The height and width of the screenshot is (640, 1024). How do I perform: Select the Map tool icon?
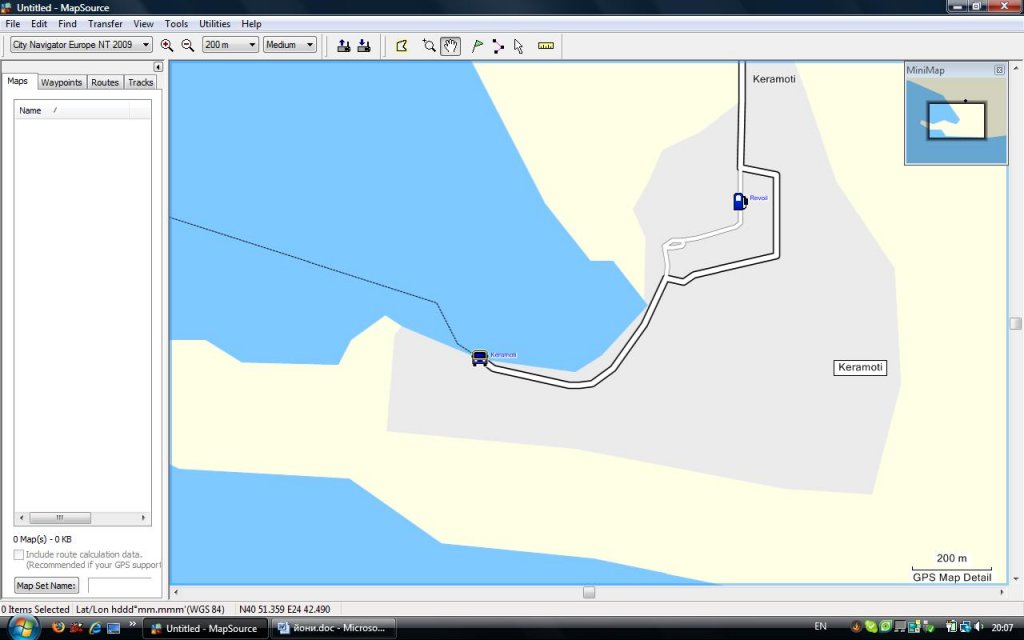(x=402, y=45)
